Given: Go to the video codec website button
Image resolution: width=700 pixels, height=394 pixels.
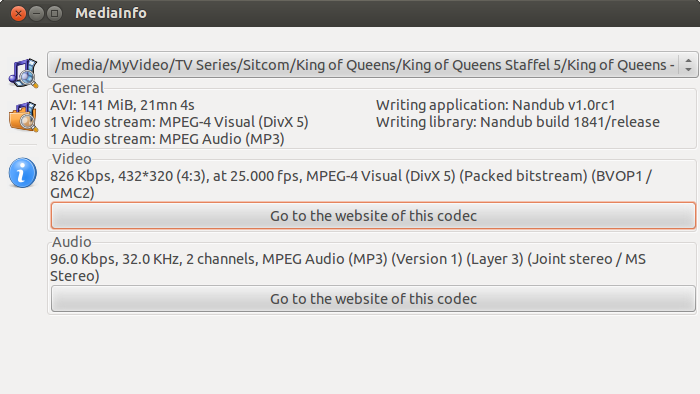Looking at the screenshot, I should [x=373, y=216].
